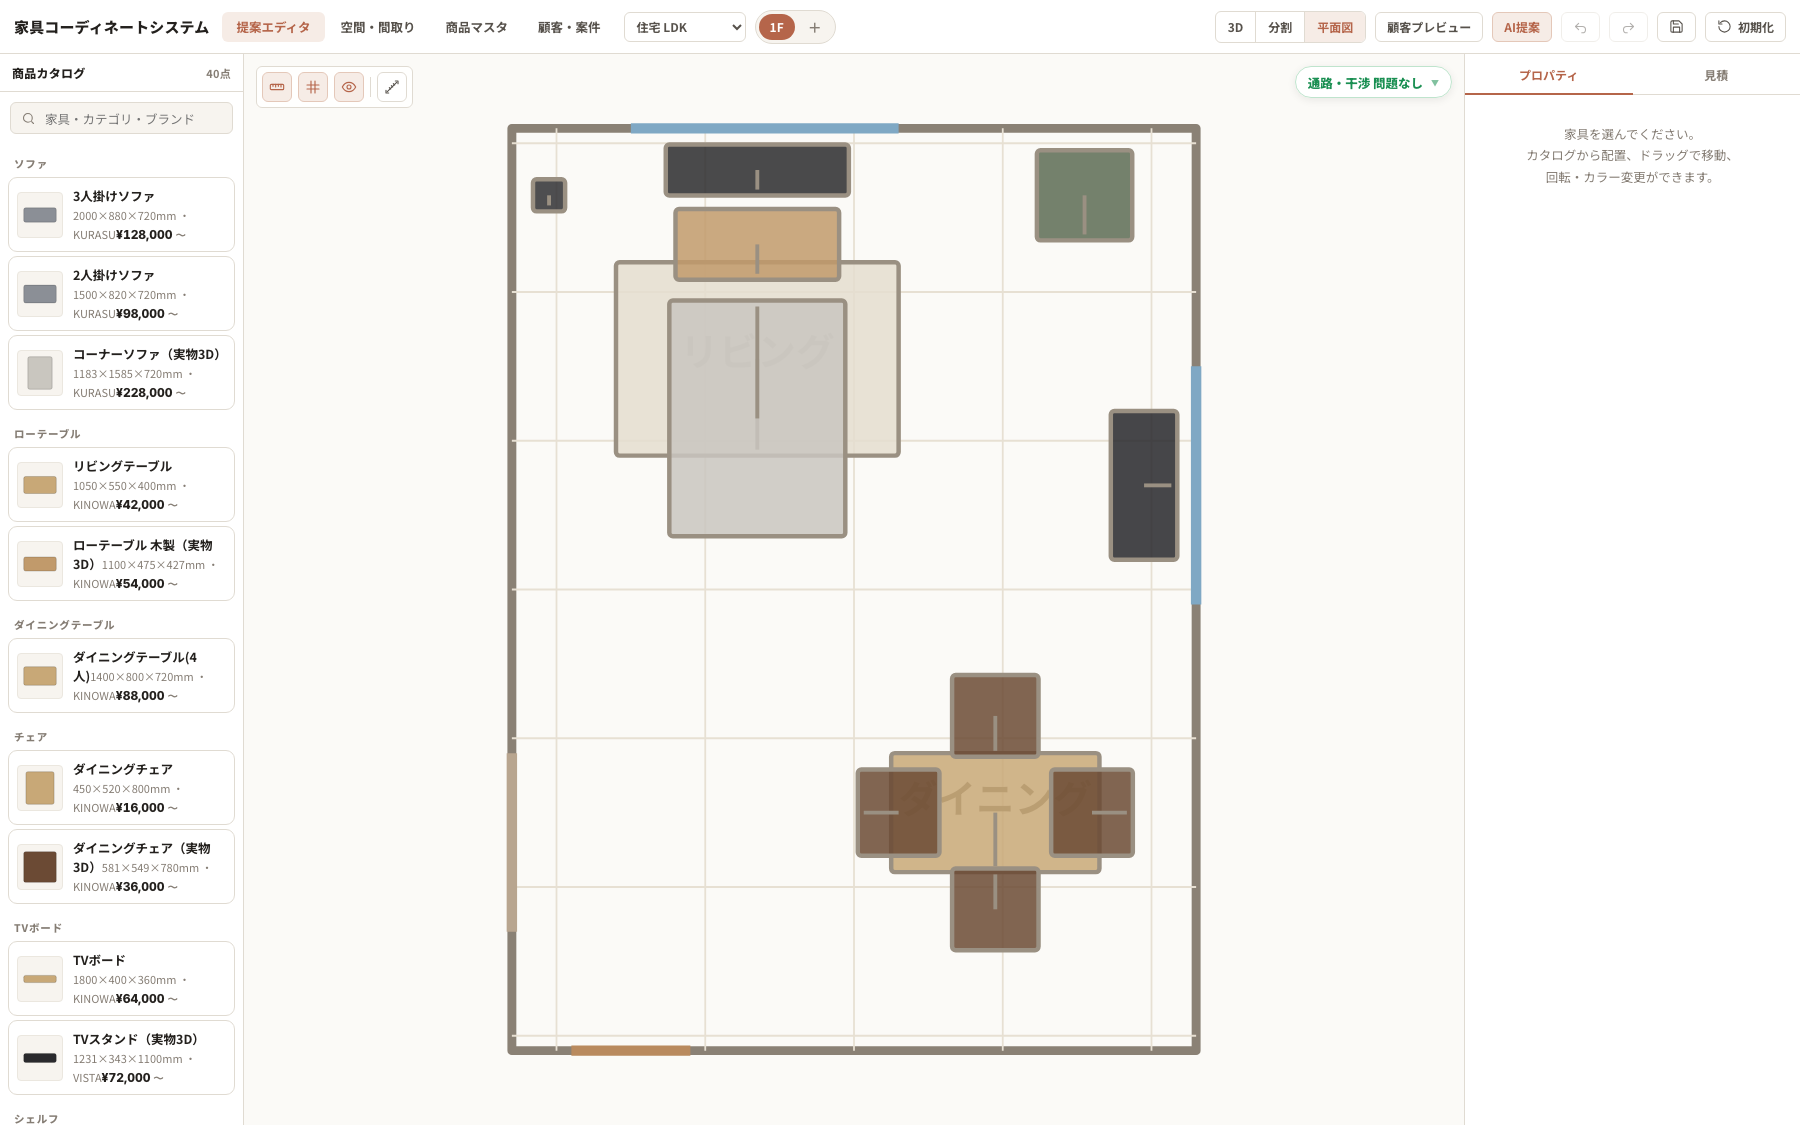Screen dimensions: 1800x1125
Task: Switch to the プロパティ panel tab
Action: 1548,75
